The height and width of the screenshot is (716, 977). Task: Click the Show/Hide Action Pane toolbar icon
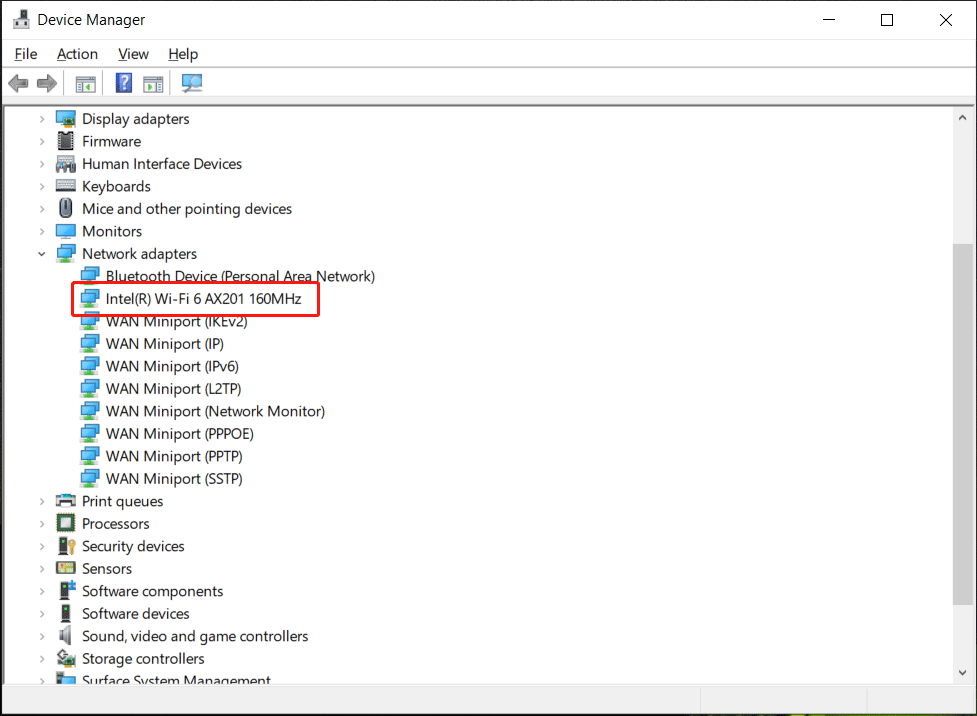(x=153, y=83)
